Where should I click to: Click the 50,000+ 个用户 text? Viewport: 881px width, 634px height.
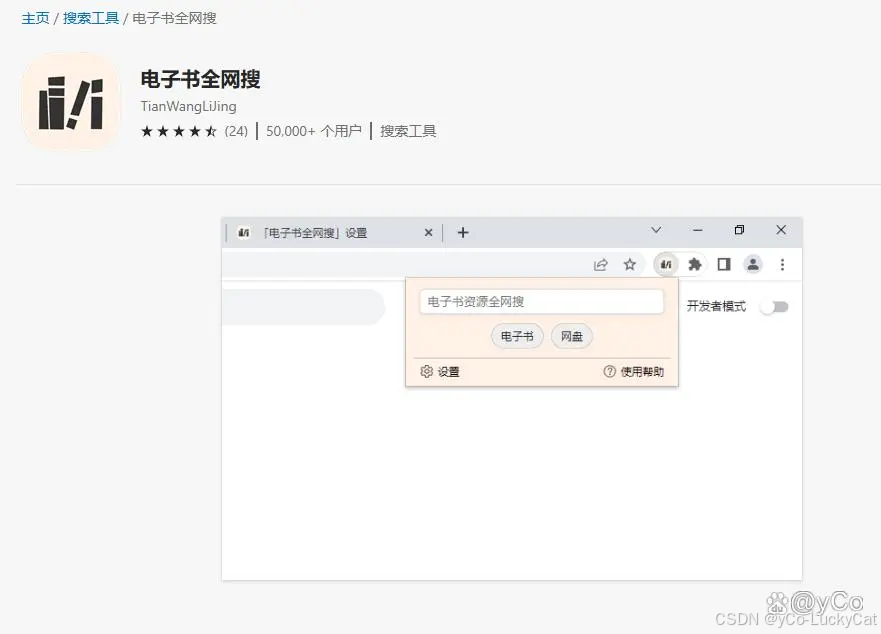(314, 132)
